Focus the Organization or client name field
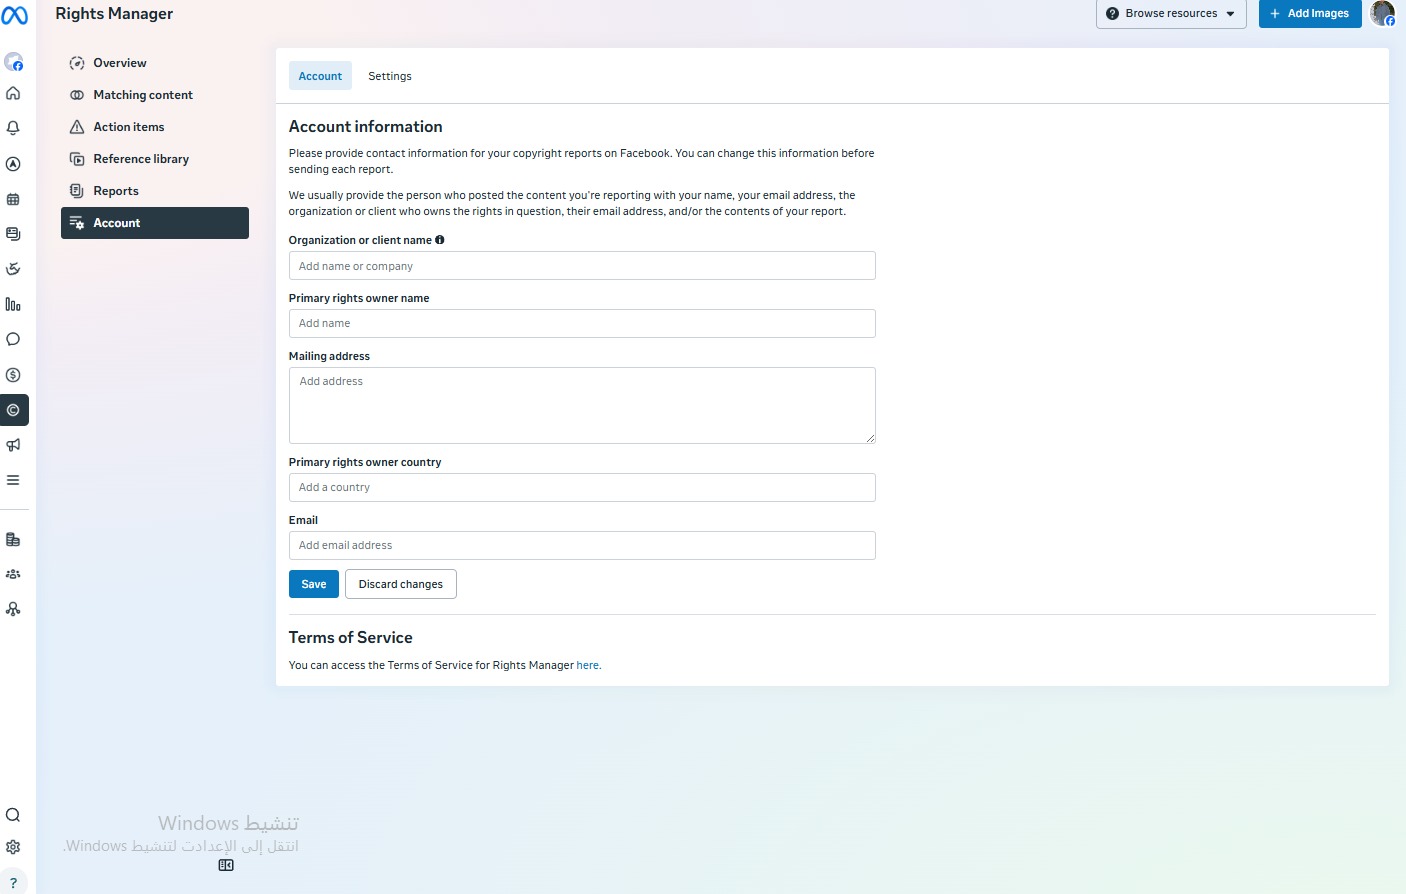Viewport: 1406px width, 894px height. click(582, 266)
